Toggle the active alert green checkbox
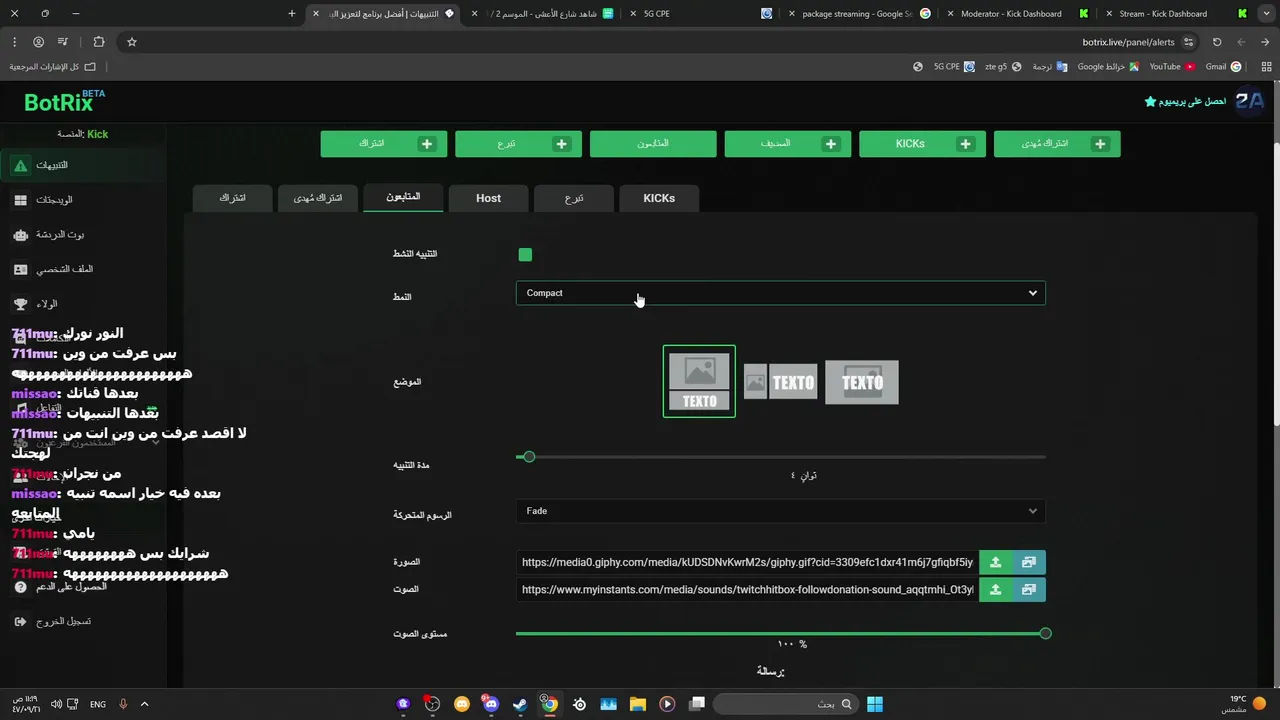 coord(525,255)
